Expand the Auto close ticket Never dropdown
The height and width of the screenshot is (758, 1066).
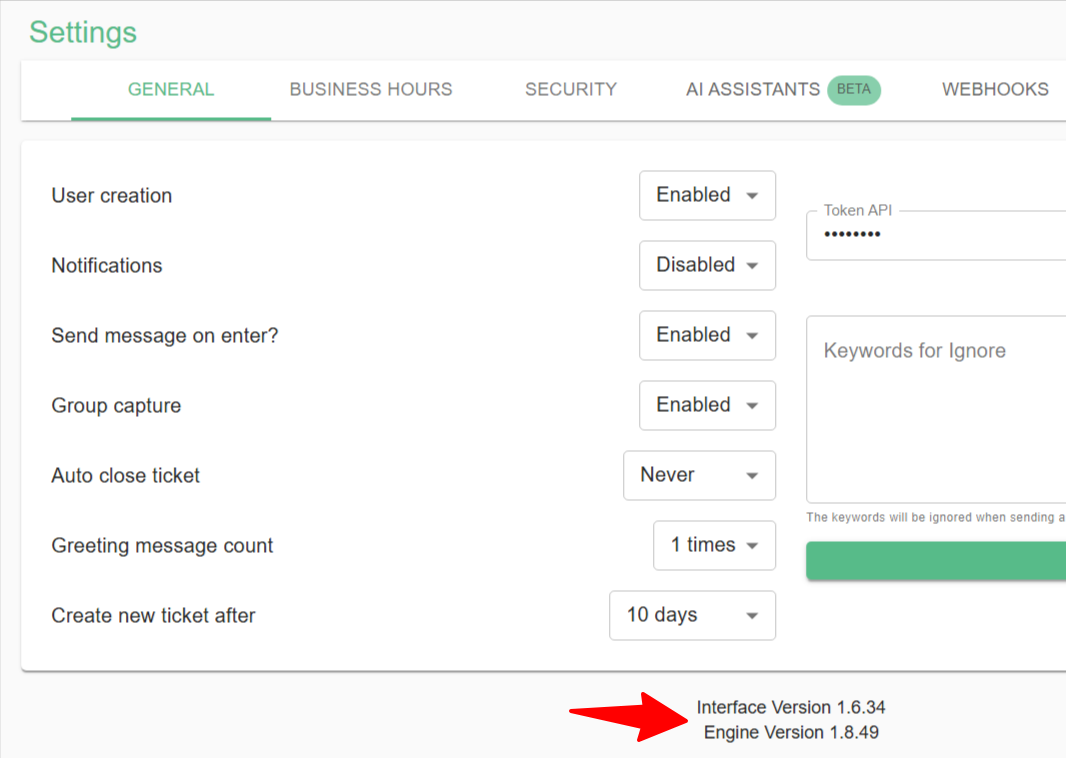click(699, 475)
